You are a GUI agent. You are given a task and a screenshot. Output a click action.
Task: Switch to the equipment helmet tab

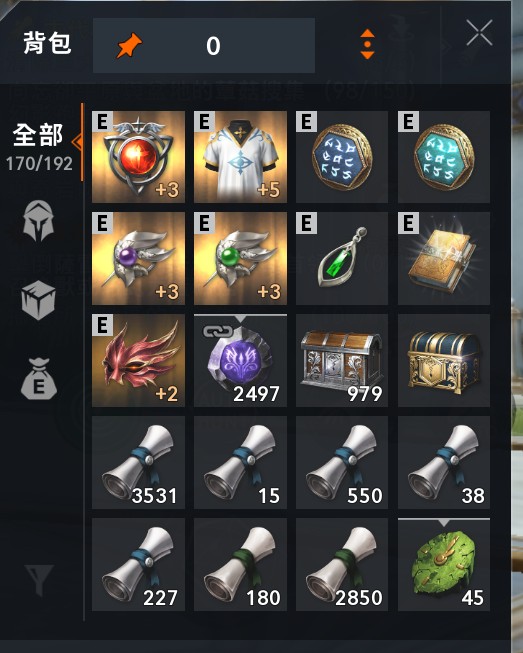coord(38,221)
